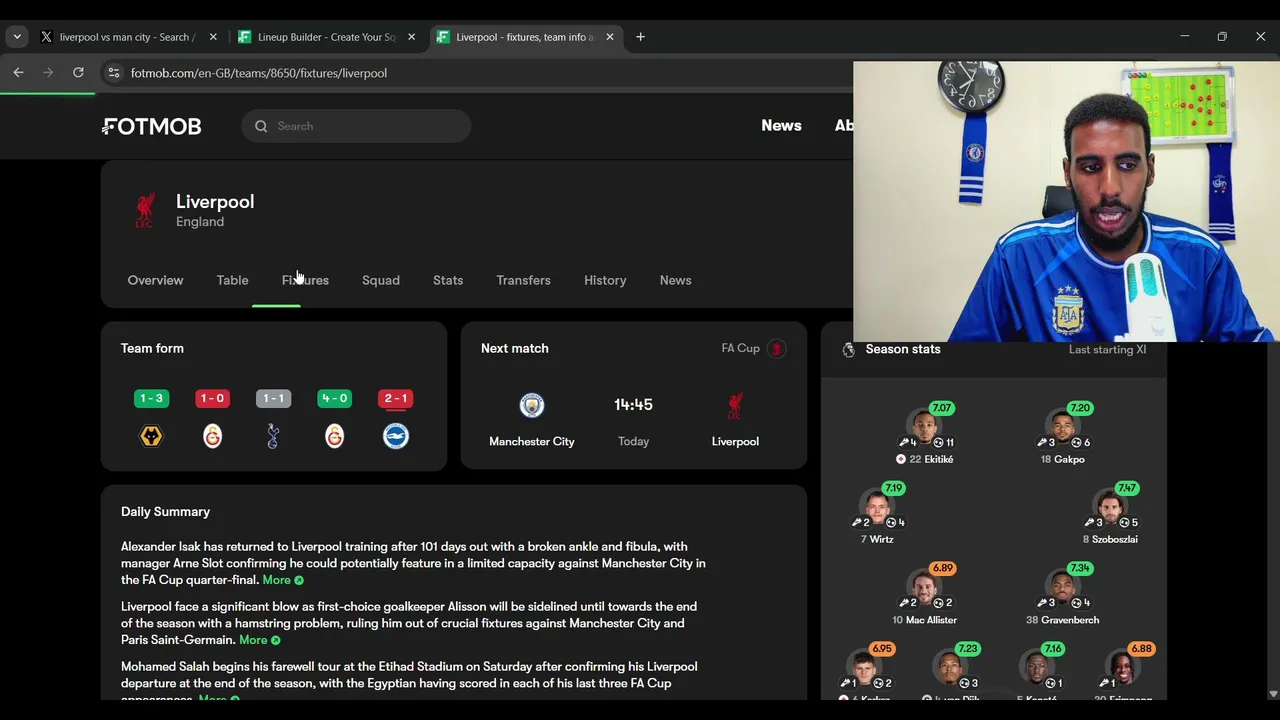Click Manchester City crest in Next match
Viewport: 1280px width, 720px height.
[x=532, y=405]
